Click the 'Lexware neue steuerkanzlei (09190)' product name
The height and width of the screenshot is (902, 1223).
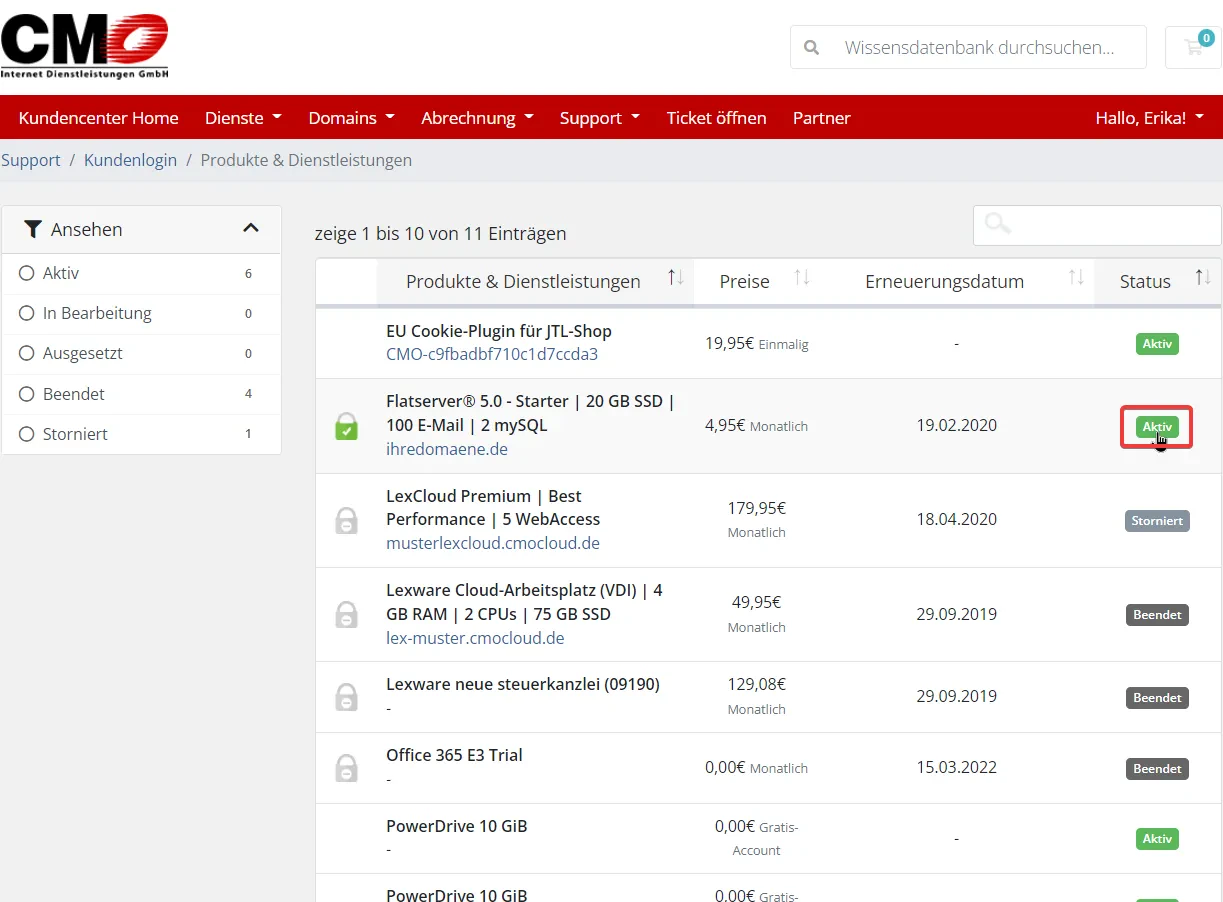(x=523, y=684)
